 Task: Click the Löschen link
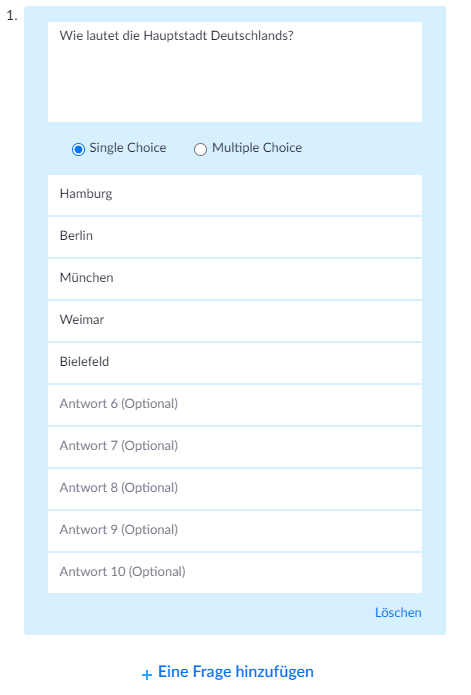point(398,613)
